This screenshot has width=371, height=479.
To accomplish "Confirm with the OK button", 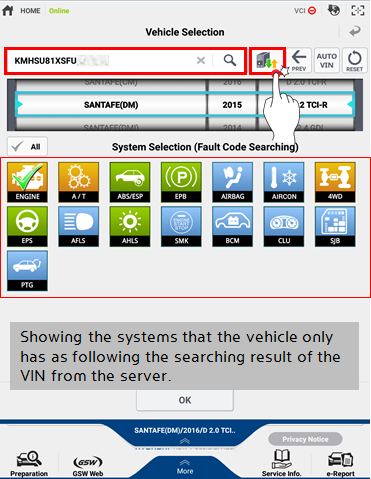I will 185,400.
